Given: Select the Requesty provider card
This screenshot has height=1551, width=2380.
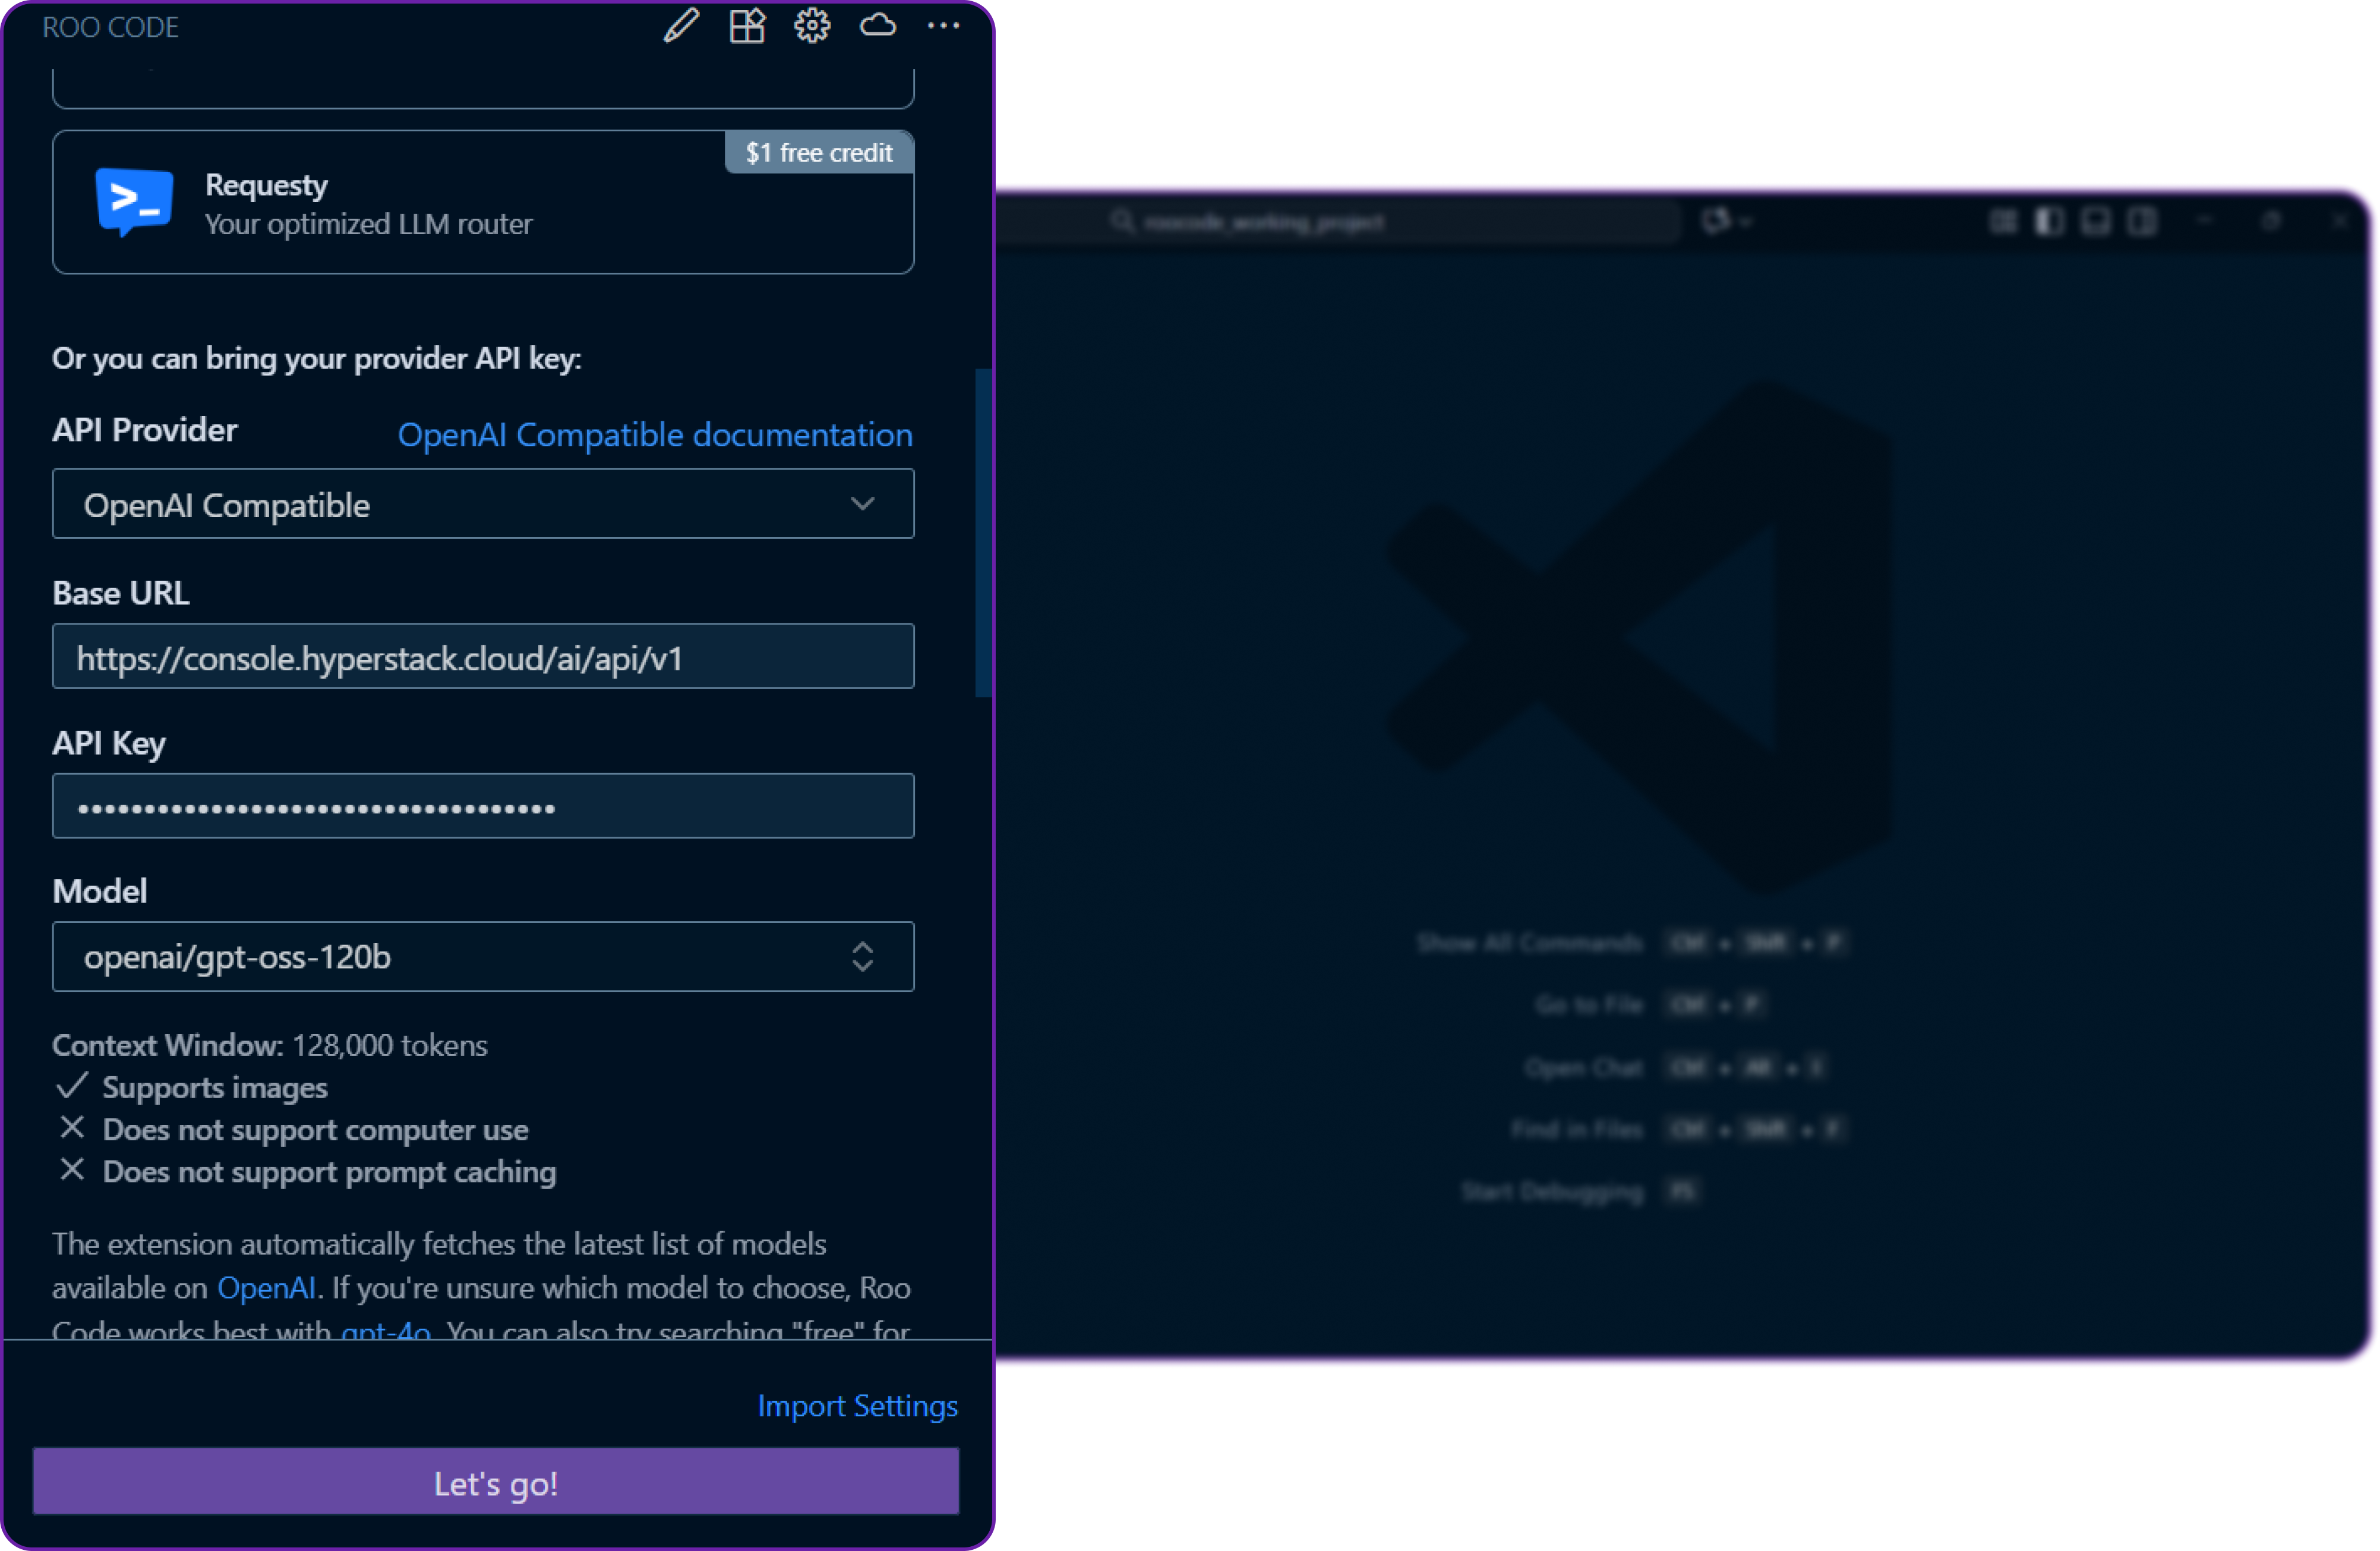Looking at the screenshot, I should click(483, 202).
